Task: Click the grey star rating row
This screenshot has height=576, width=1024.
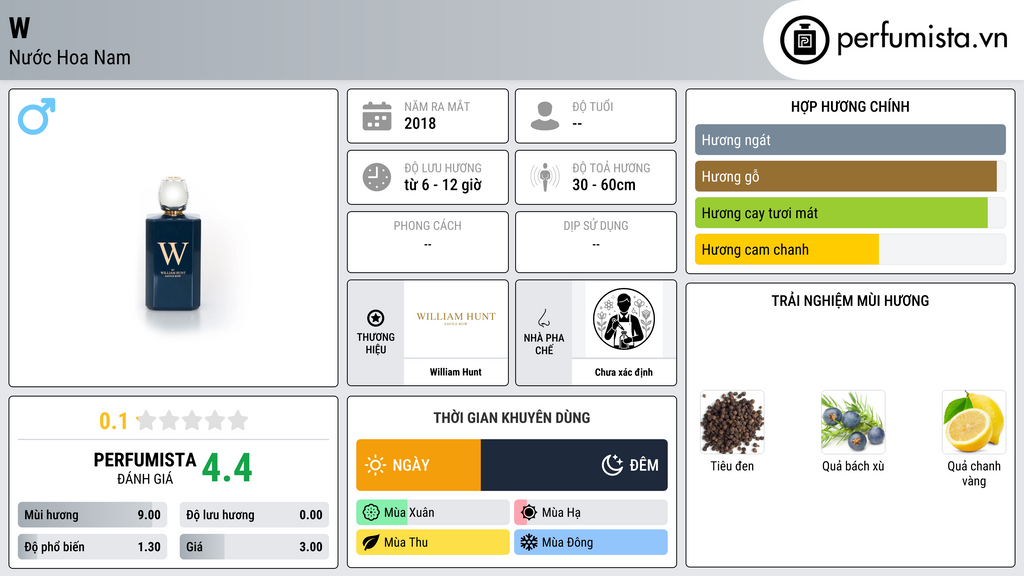Action: coord(192,421)
